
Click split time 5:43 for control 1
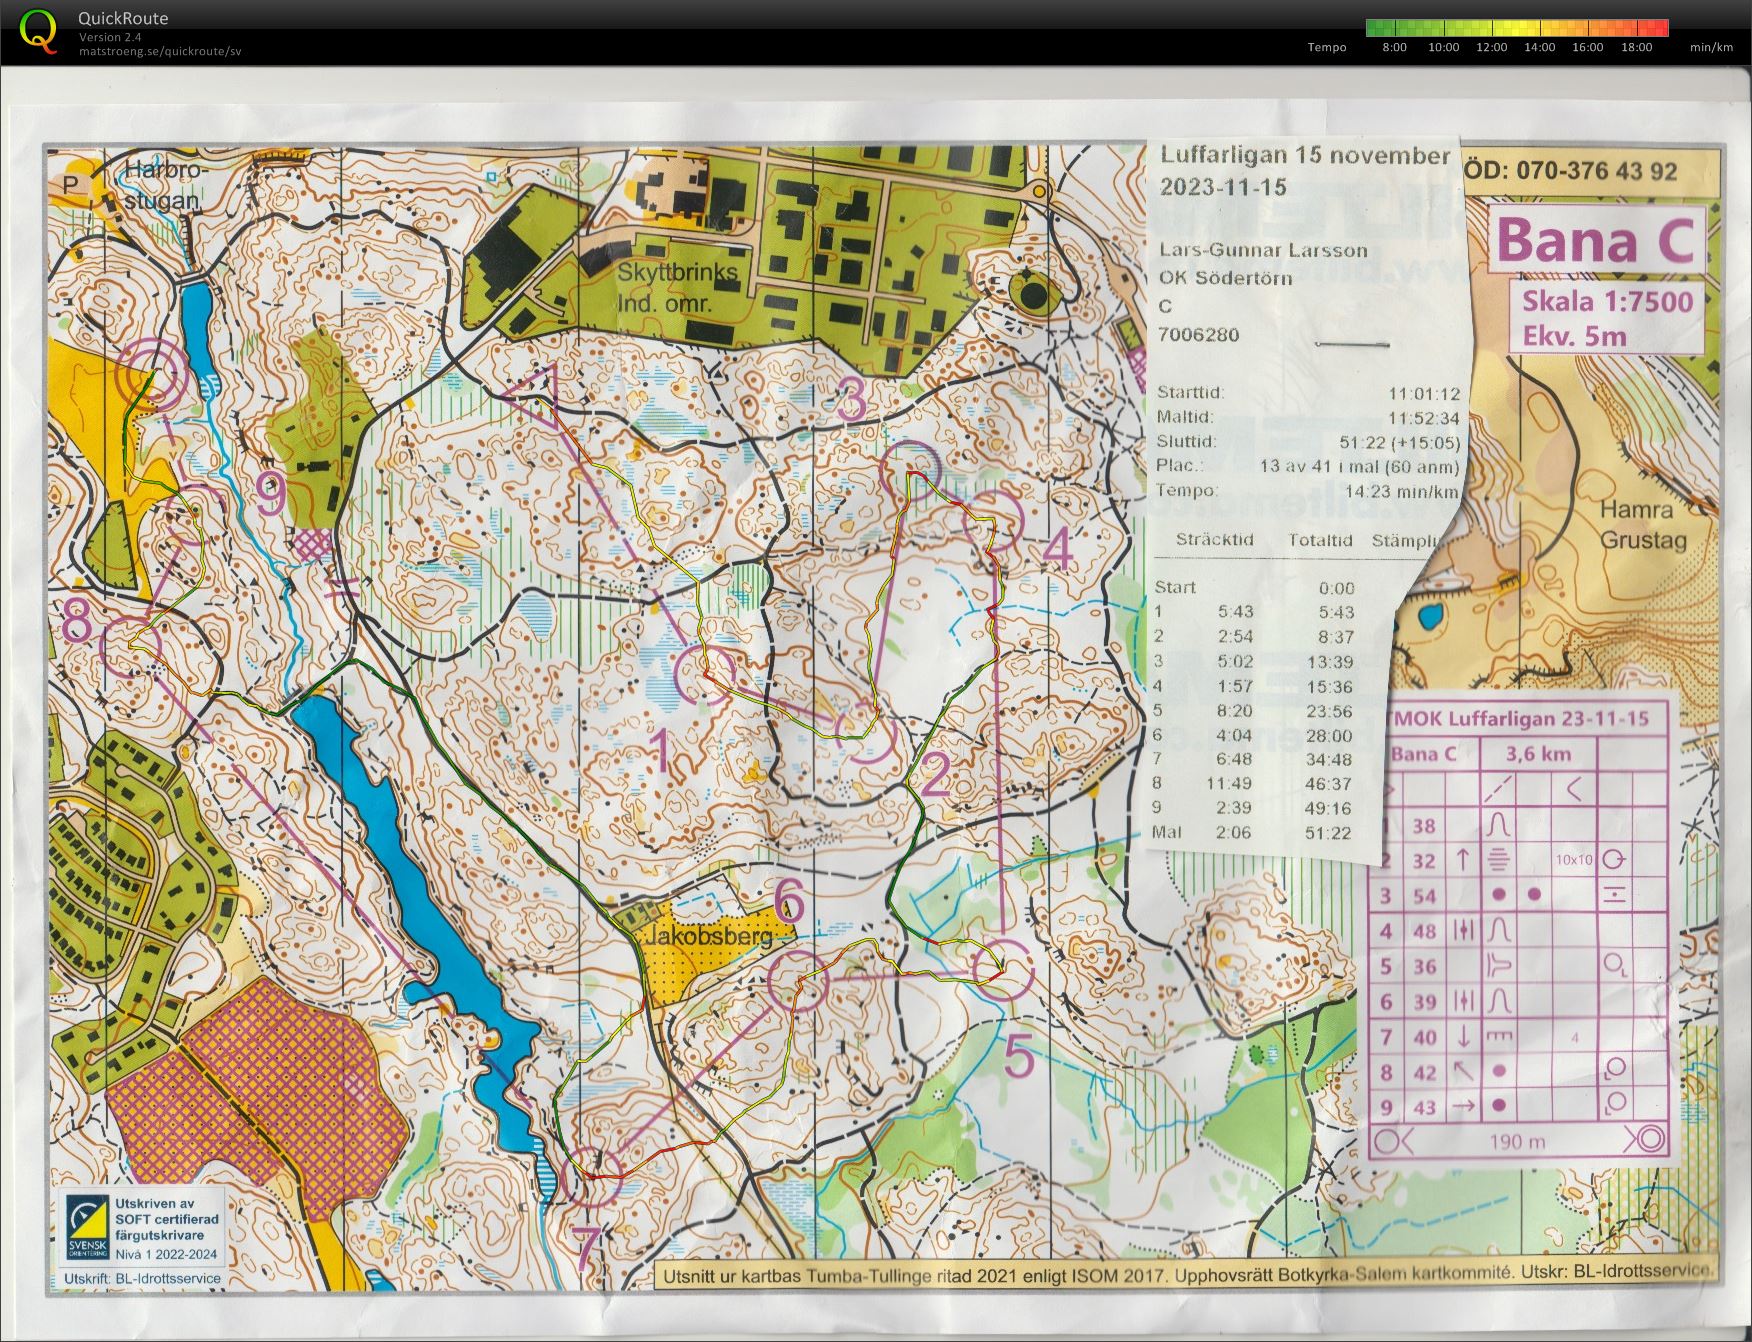point(1235,612)
